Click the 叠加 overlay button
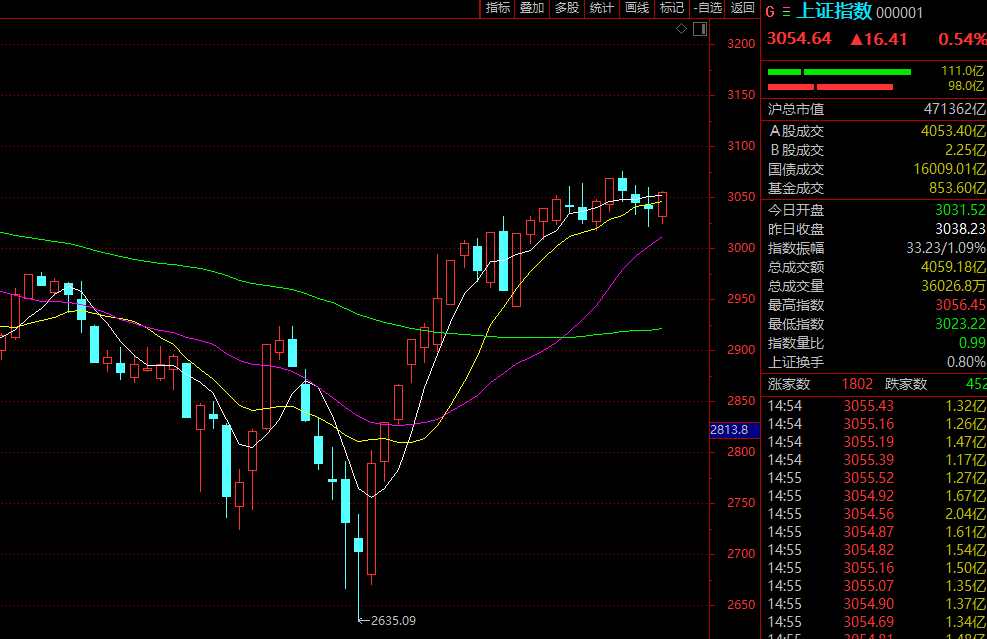The width and height of the screenshot is (987, 639). click(532, 8)
